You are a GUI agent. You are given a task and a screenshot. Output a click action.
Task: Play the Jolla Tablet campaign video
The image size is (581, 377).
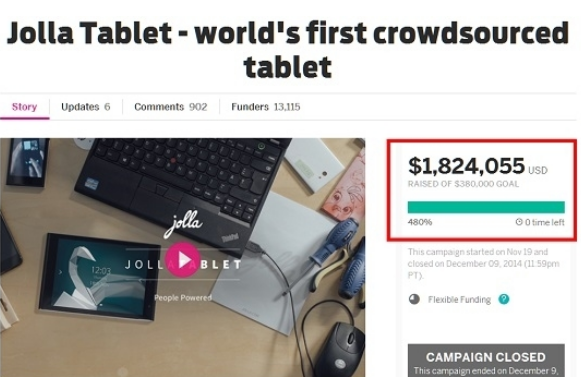point(182,259)
